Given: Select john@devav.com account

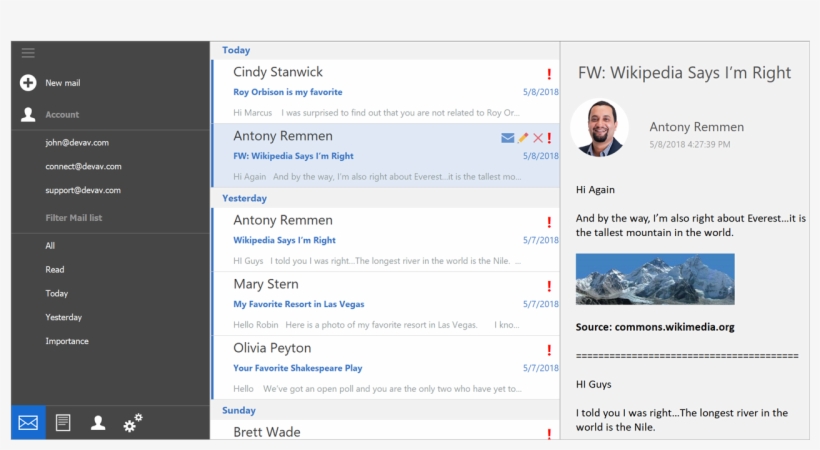Looking at the screenshot, I should click(x=77, y=142).
